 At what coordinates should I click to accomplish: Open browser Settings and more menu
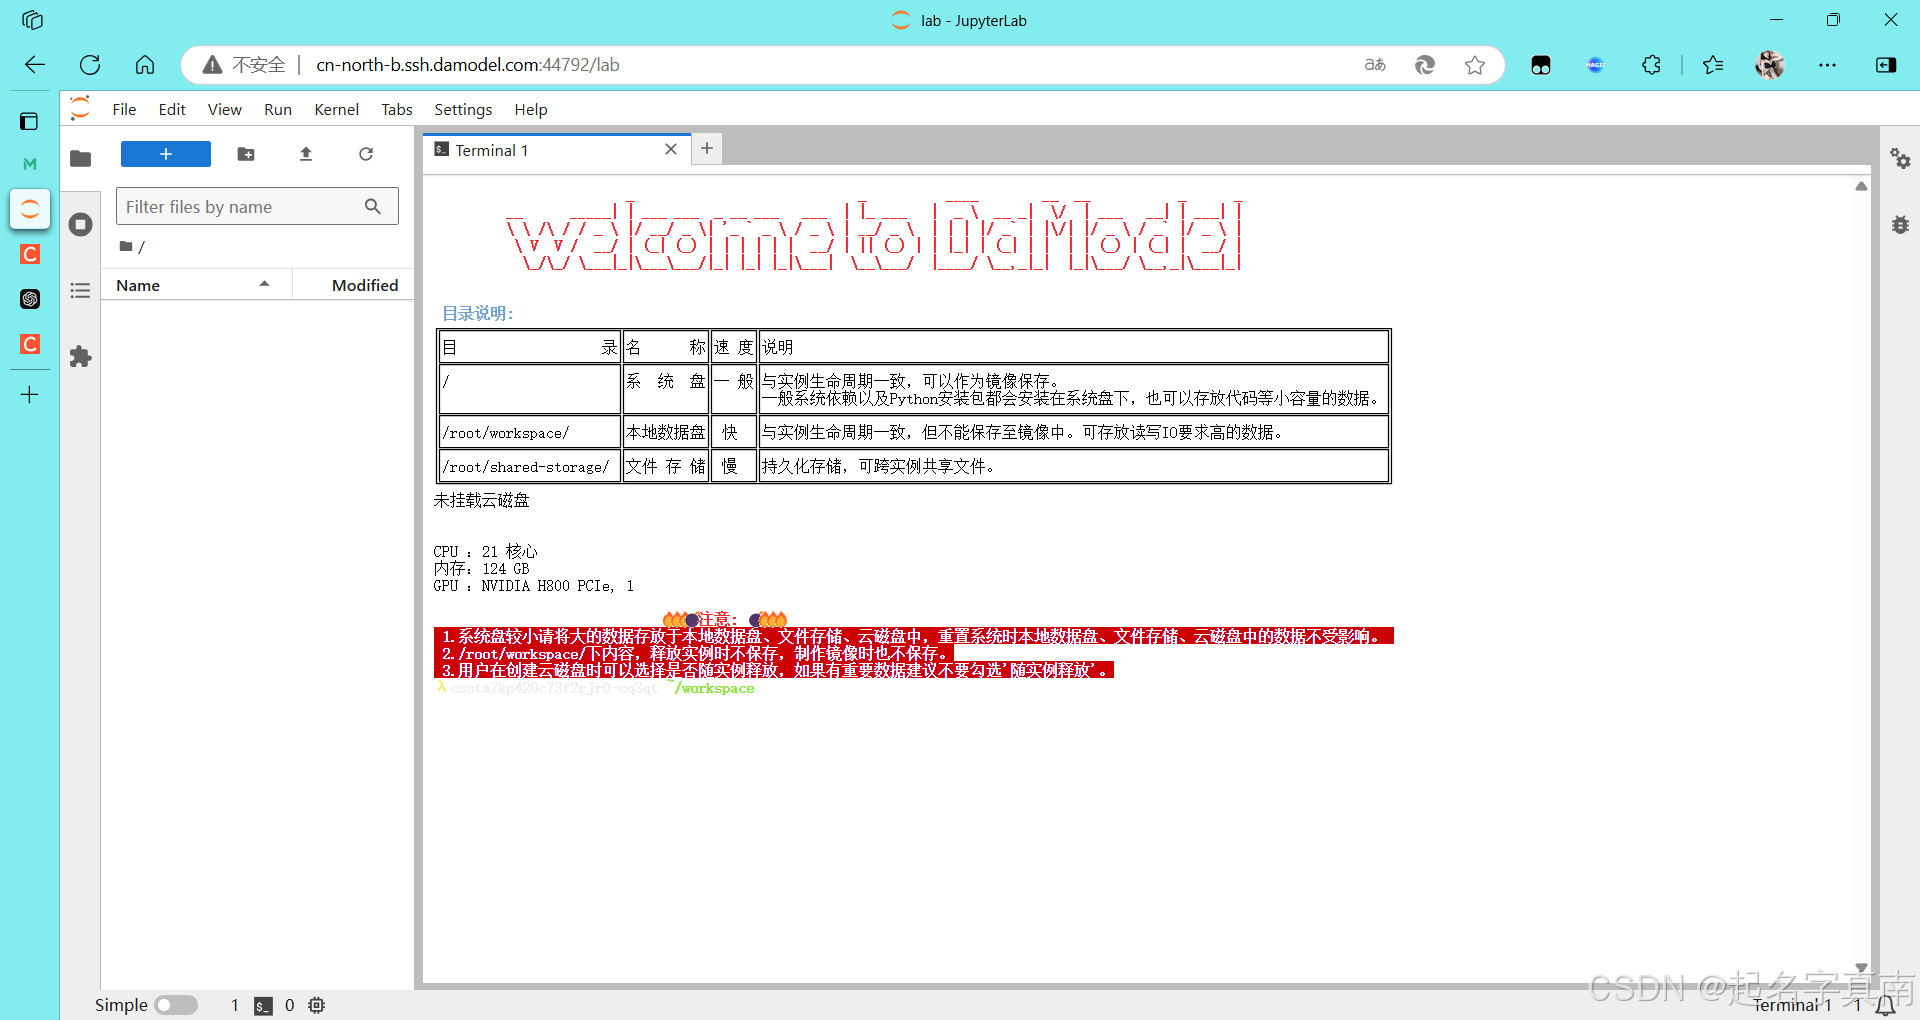tap(1827, 65)
